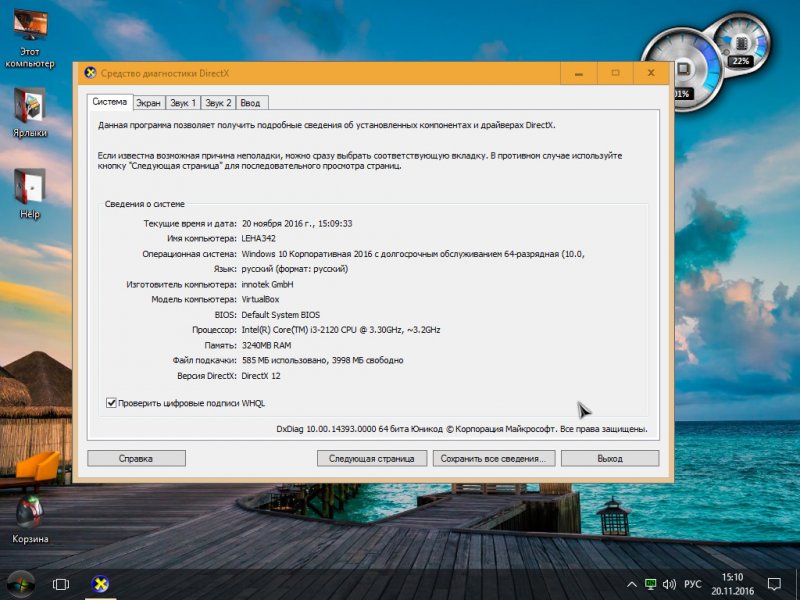Click the DirectX version value DirectX 12
The height and width of the screenshot is (600, 800).
point(261,376)
